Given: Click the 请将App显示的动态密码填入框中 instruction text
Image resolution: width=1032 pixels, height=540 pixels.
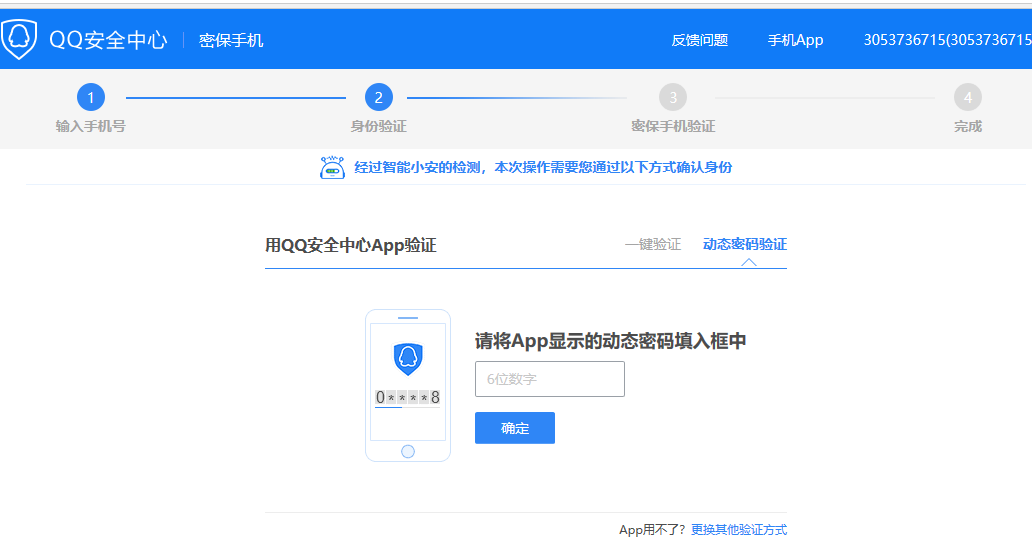Looking at the screenshot, I should coord(610,341).
